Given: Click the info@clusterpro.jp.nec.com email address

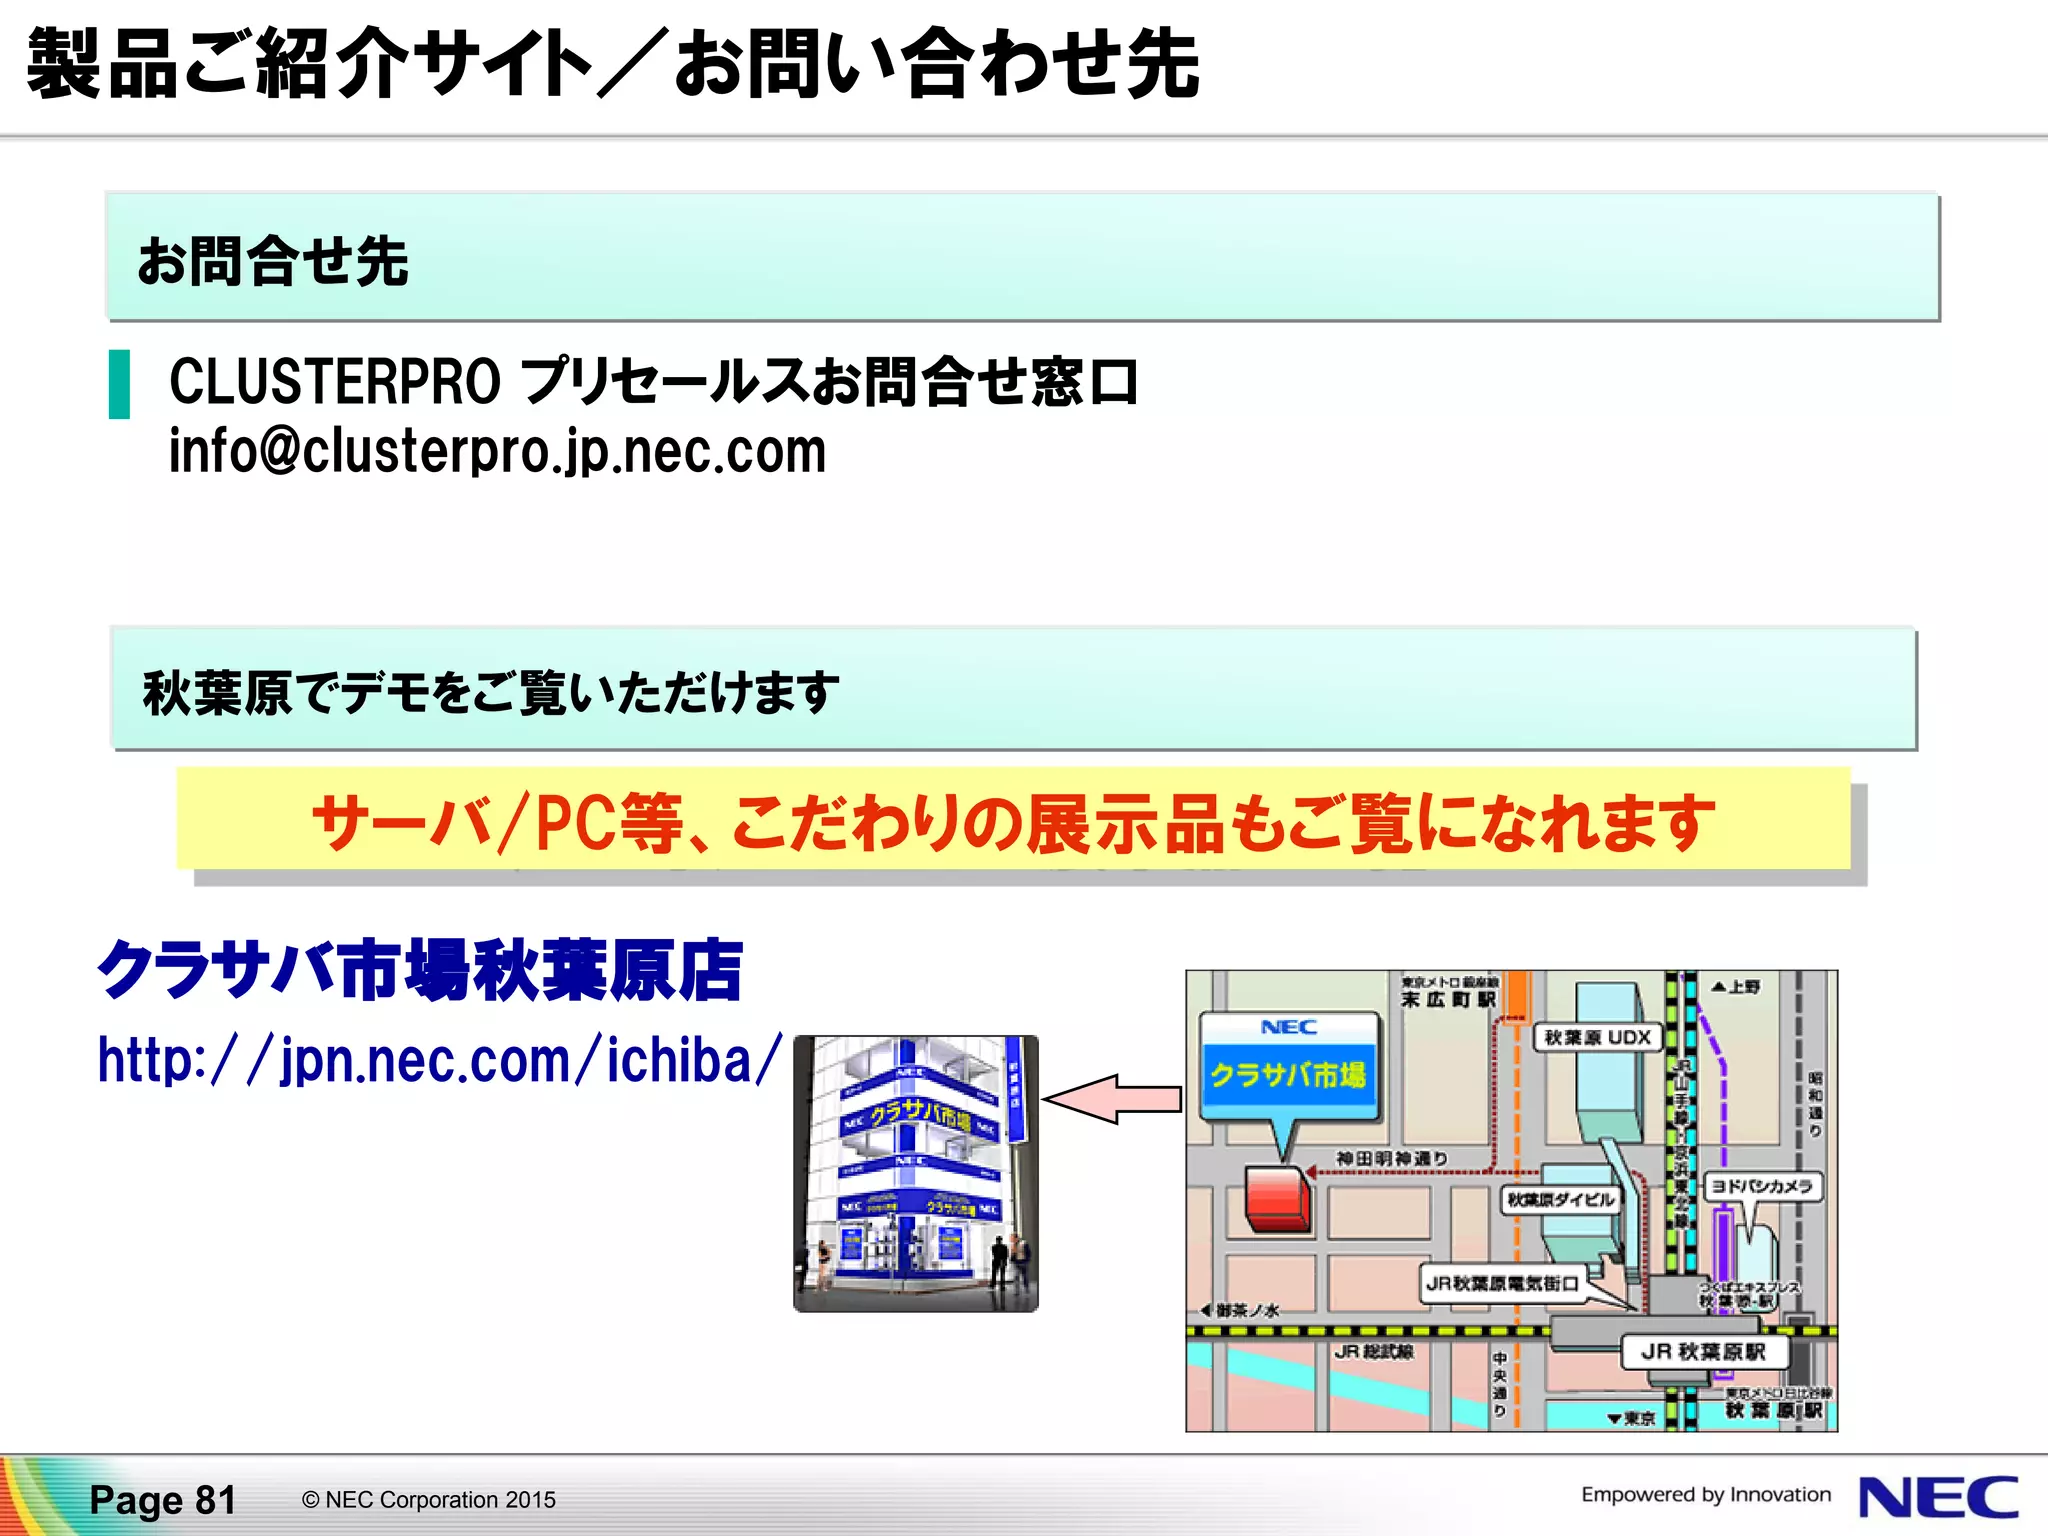Looking at the screenshot, I should [x=497, y=451].
